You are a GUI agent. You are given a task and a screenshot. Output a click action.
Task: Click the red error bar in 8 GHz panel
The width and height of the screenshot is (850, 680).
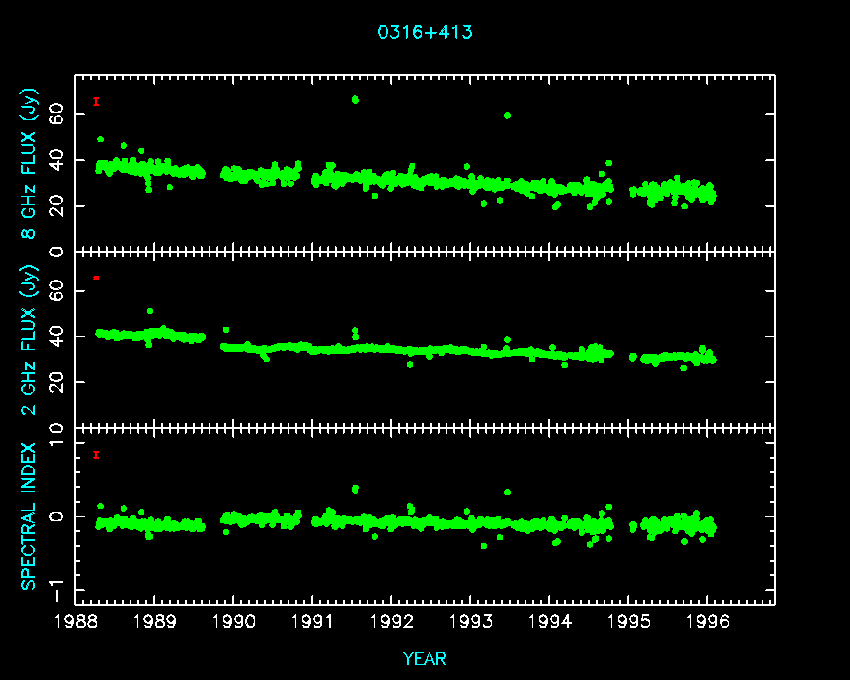96,101
